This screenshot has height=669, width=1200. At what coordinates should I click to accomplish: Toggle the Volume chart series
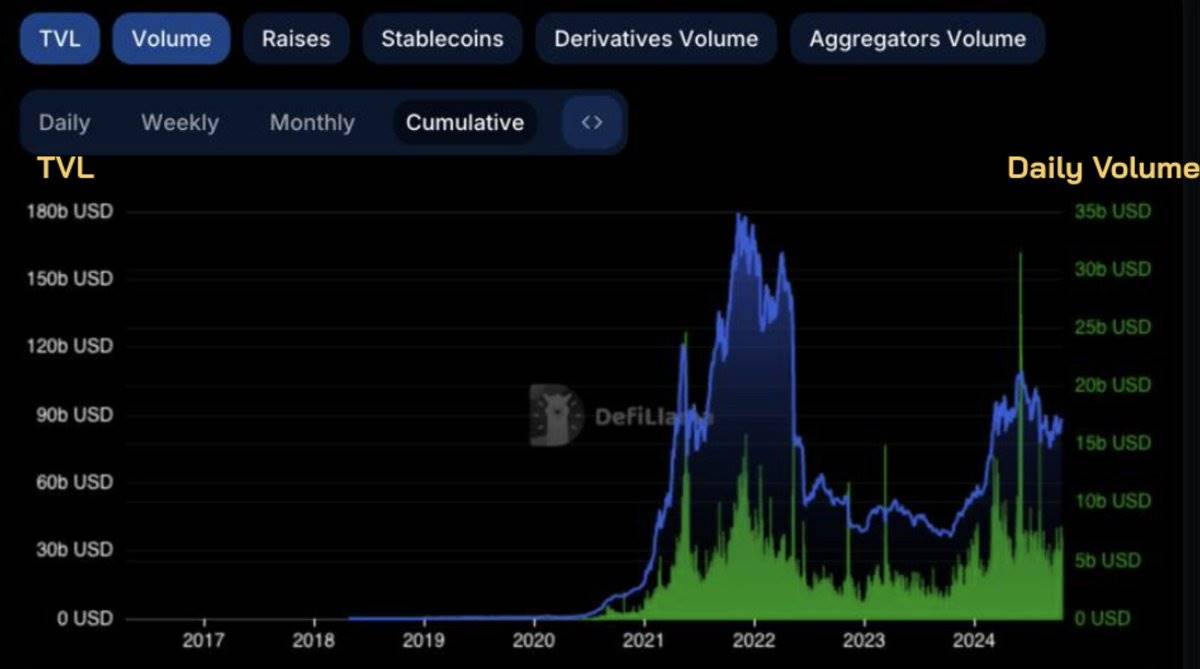pos(171,39)
